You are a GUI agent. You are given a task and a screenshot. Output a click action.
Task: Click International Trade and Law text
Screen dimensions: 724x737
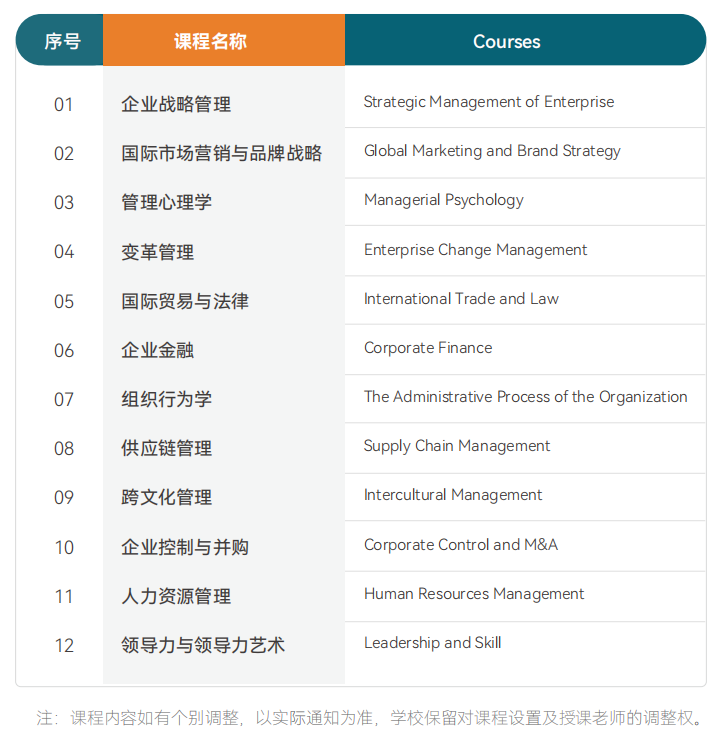pos(461,299)
